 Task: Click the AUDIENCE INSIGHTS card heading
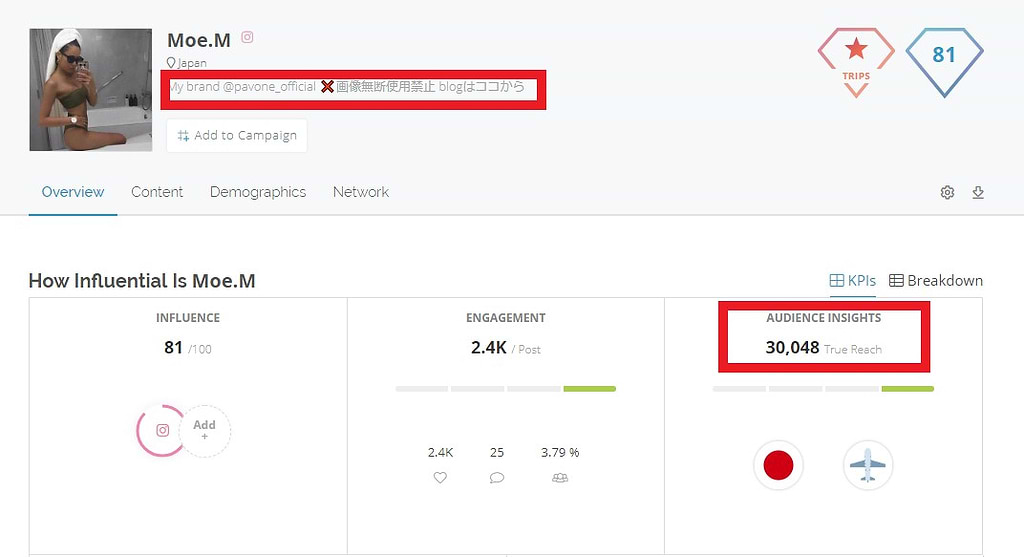click(824, 318)
